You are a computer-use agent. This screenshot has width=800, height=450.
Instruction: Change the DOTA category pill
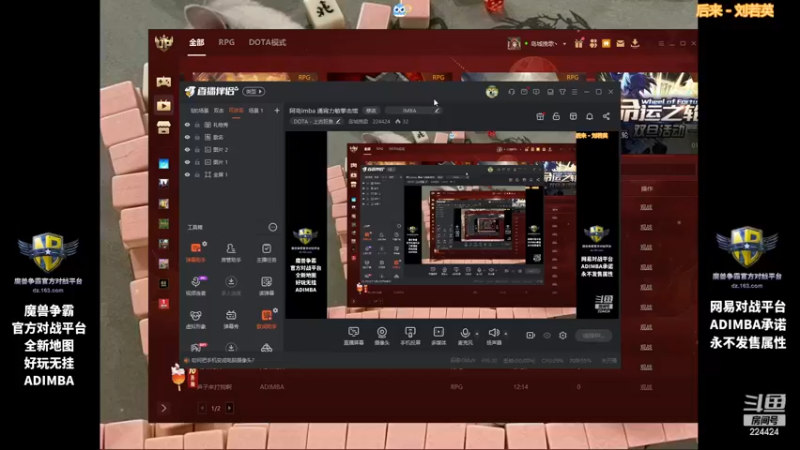tap(317, 121)
